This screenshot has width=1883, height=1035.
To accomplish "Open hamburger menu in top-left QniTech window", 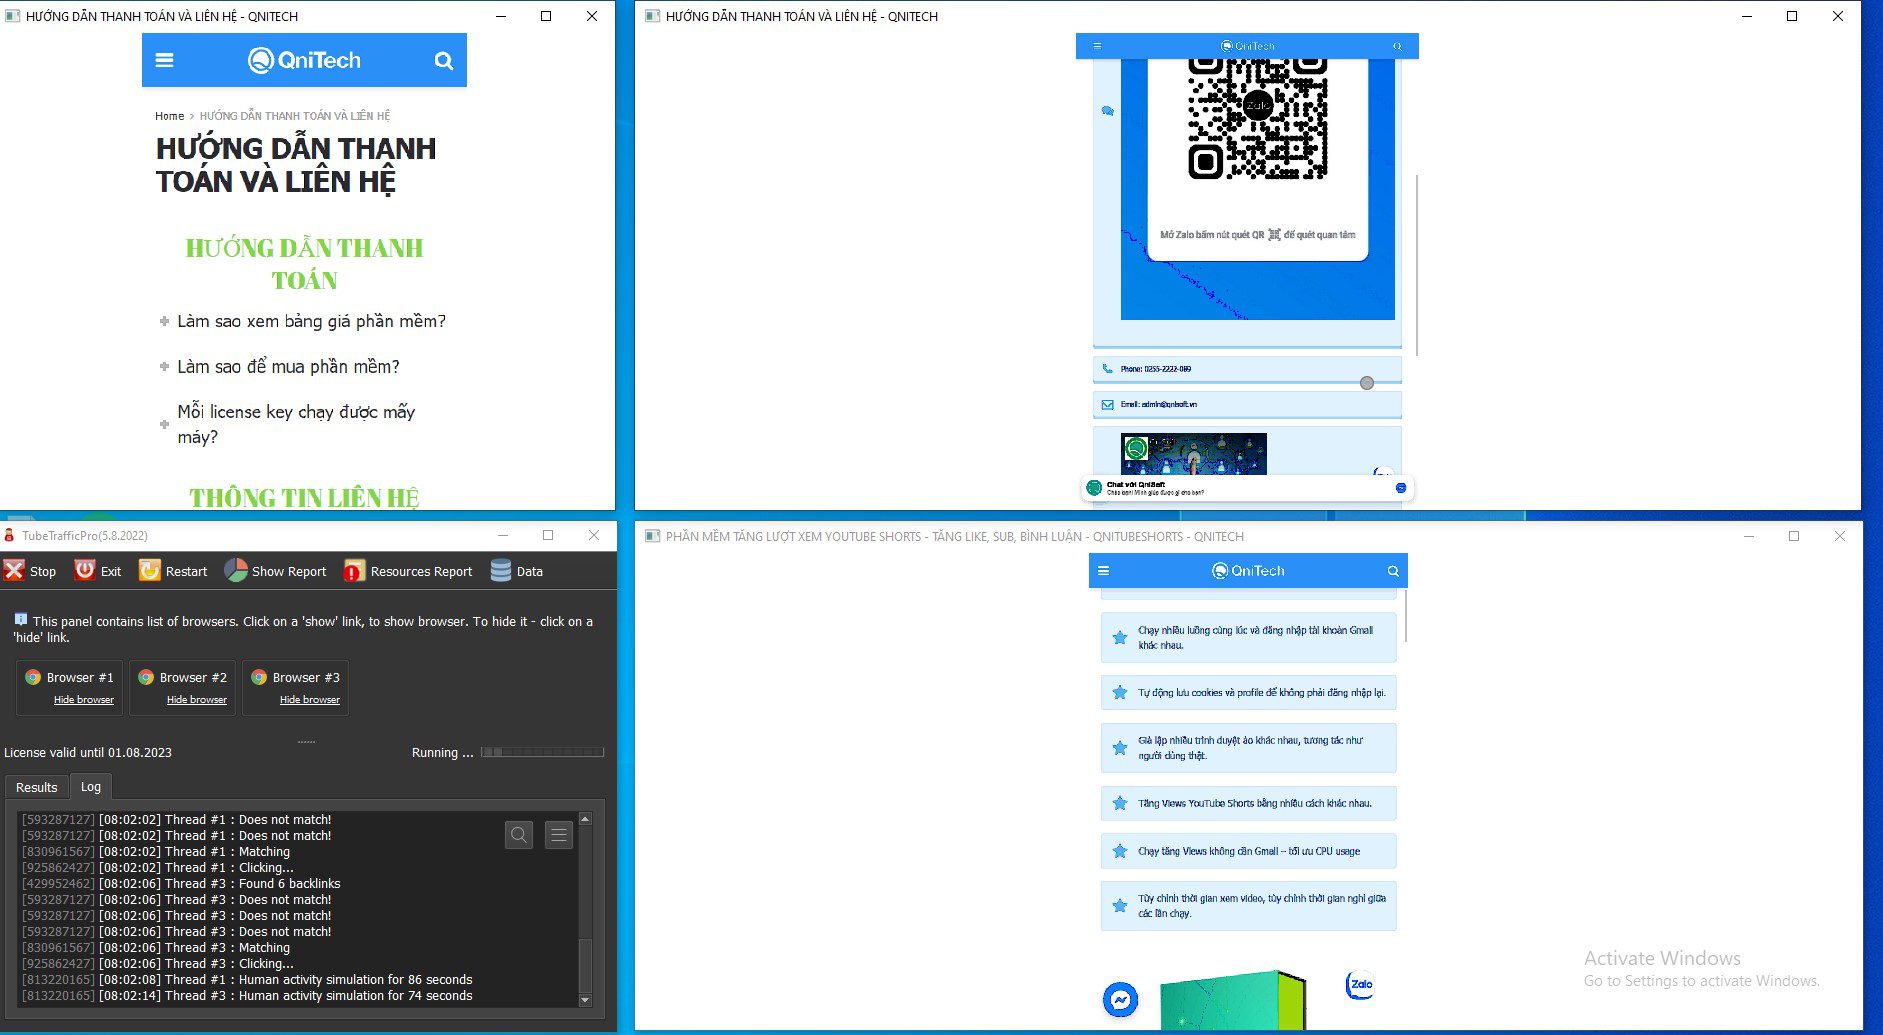I will 165,60.
